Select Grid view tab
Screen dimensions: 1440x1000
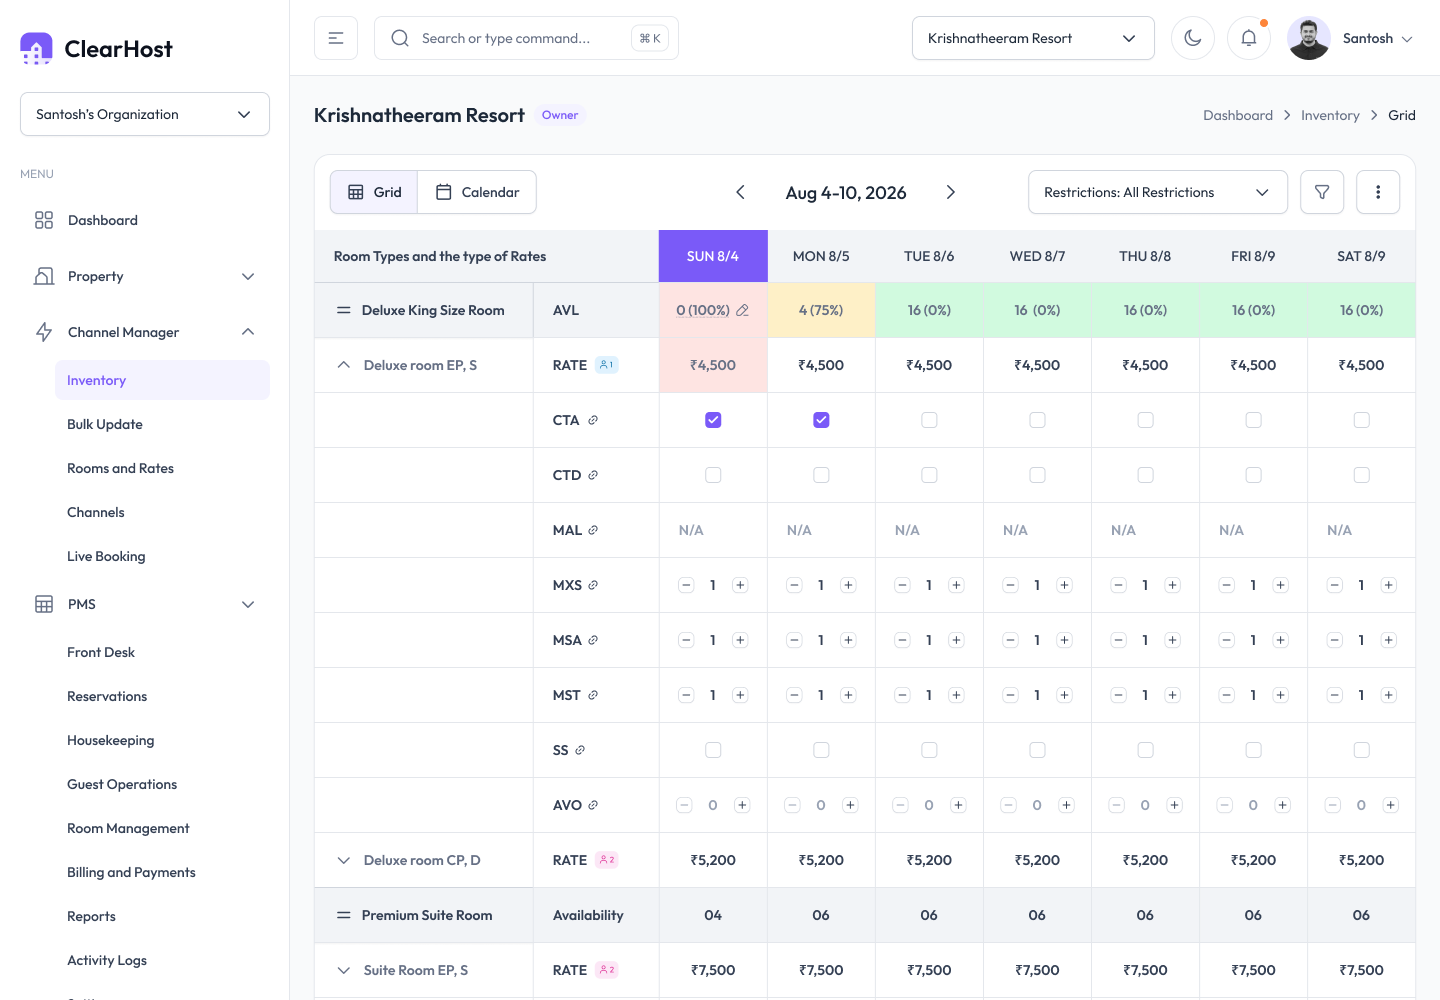click(375, 192)
